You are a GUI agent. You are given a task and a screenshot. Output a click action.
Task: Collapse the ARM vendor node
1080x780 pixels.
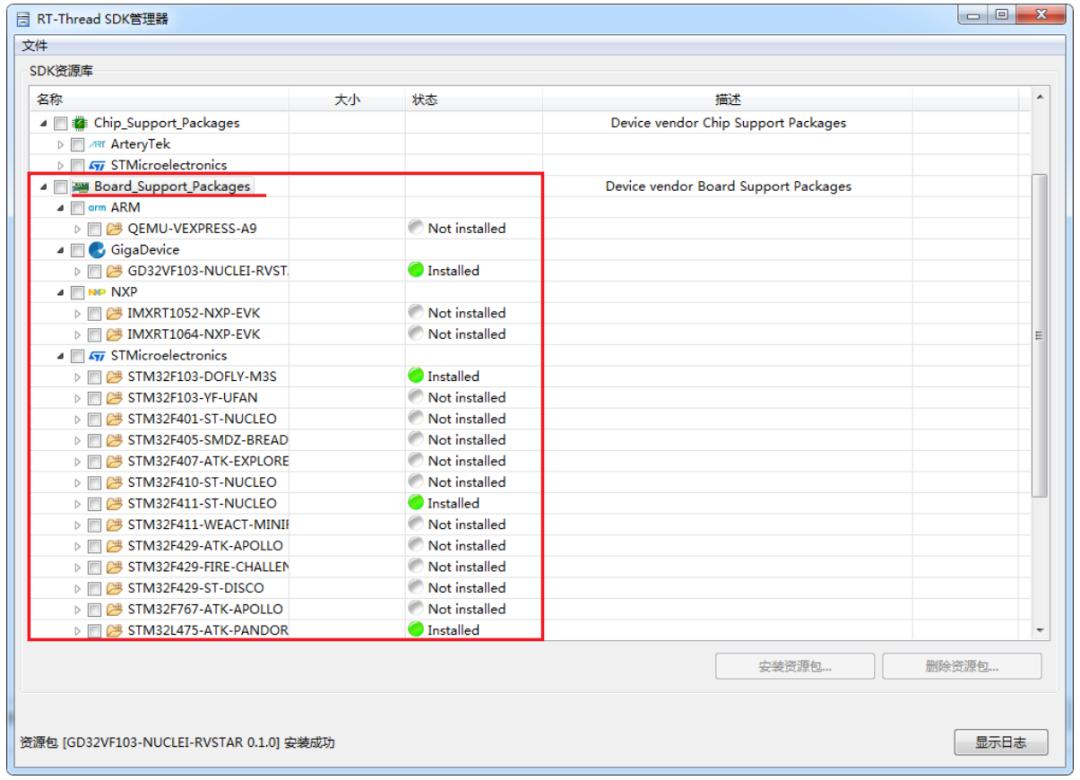pos(61,208)
